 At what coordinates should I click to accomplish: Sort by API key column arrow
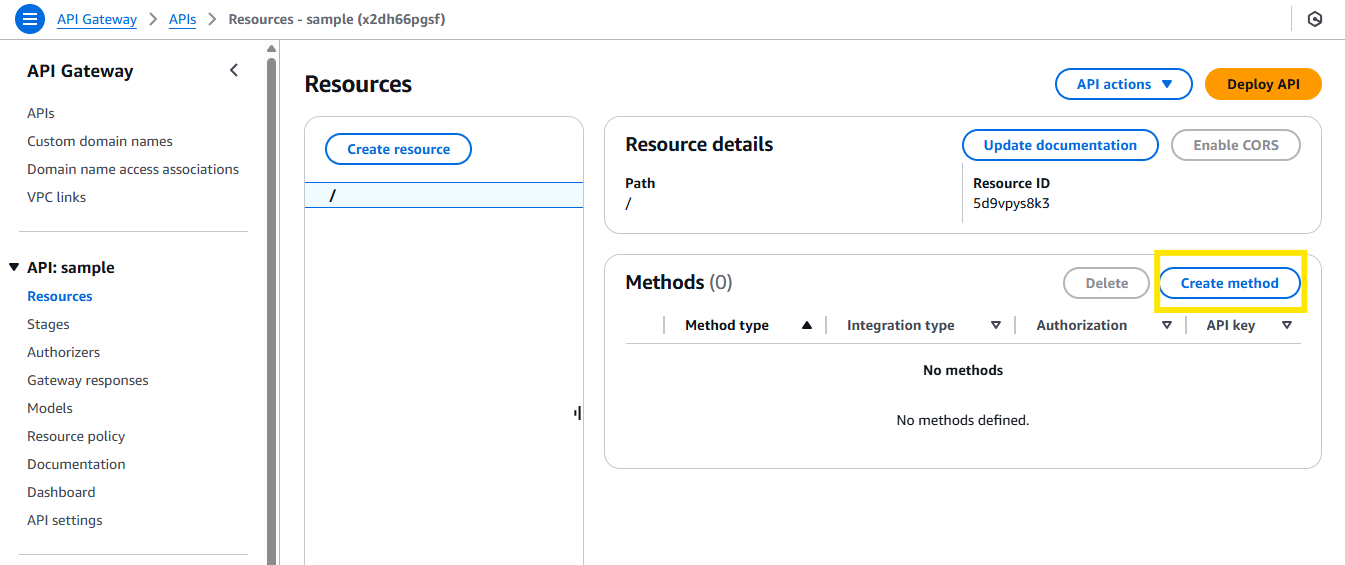[x=1286, y=325]
